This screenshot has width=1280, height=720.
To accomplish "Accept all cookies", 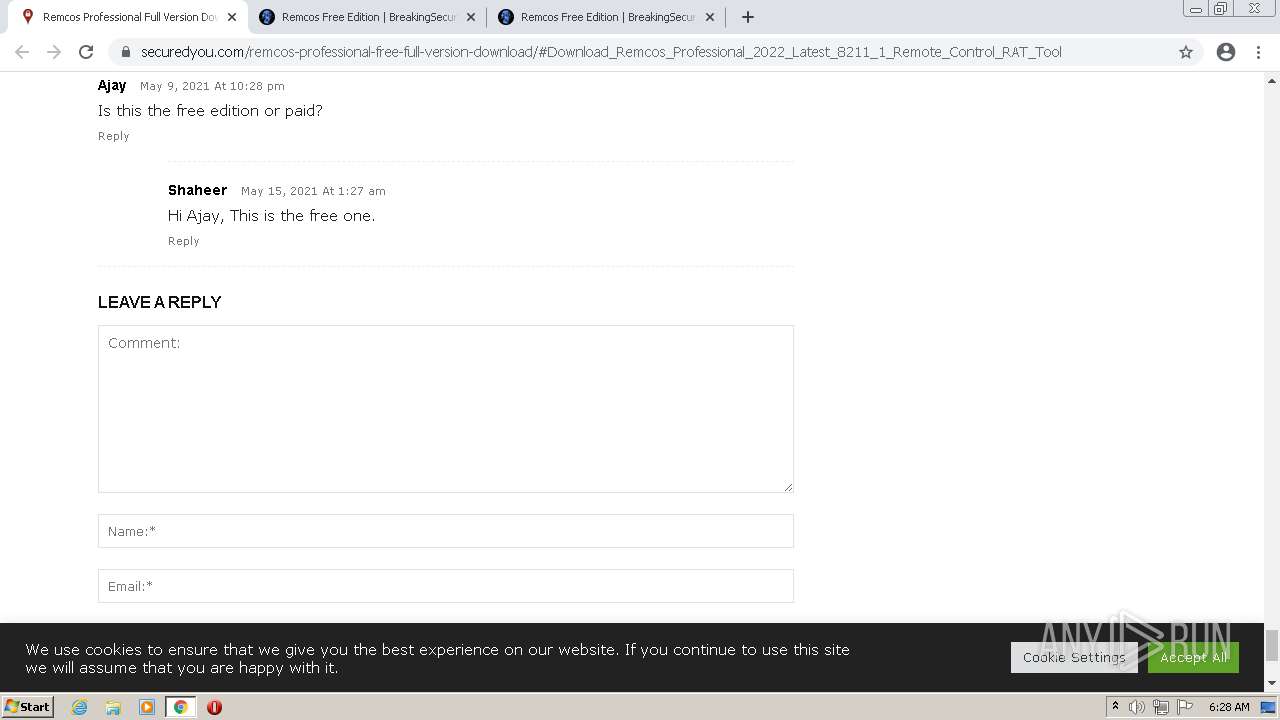I will pos(1193,657).
